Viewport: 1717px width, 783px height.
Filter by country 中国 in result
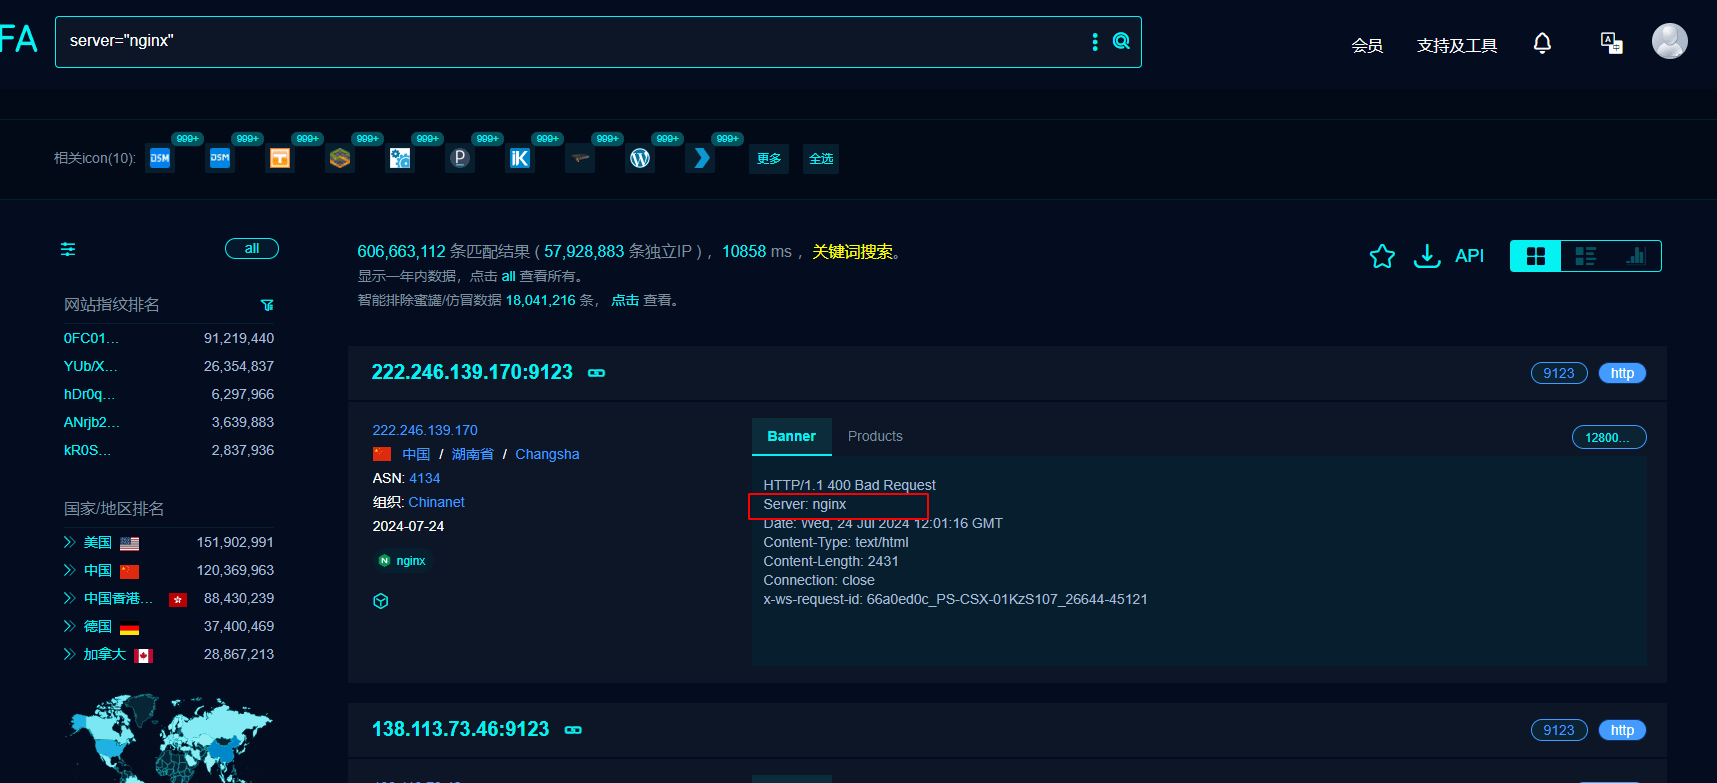(416, 454)
